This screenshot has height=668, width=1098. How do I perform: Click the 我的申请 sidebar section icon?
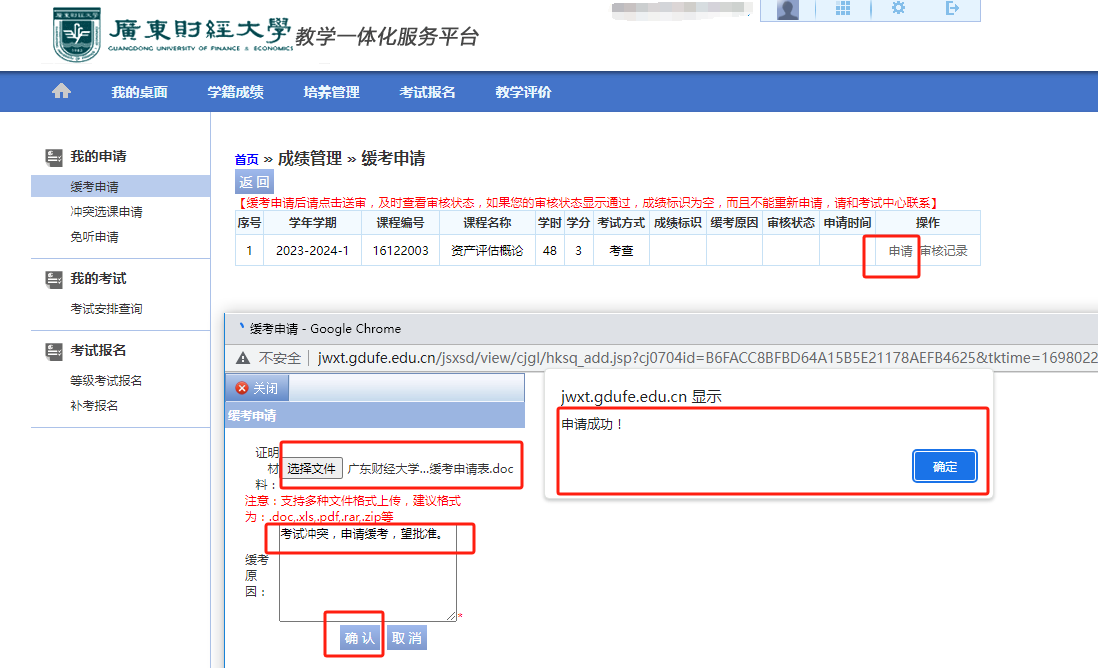(54, 157)
